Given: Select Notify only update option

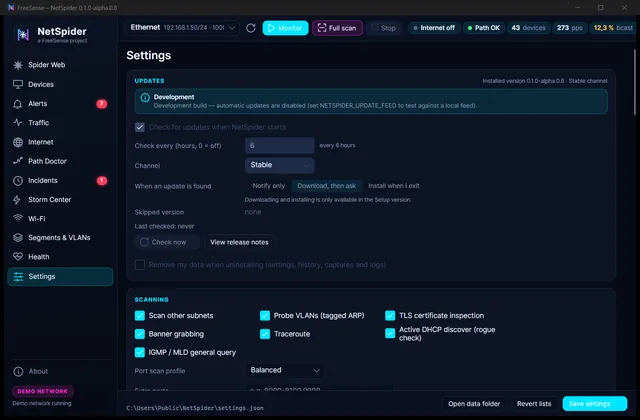Looking at the screenshot, I should pos(269,186).
